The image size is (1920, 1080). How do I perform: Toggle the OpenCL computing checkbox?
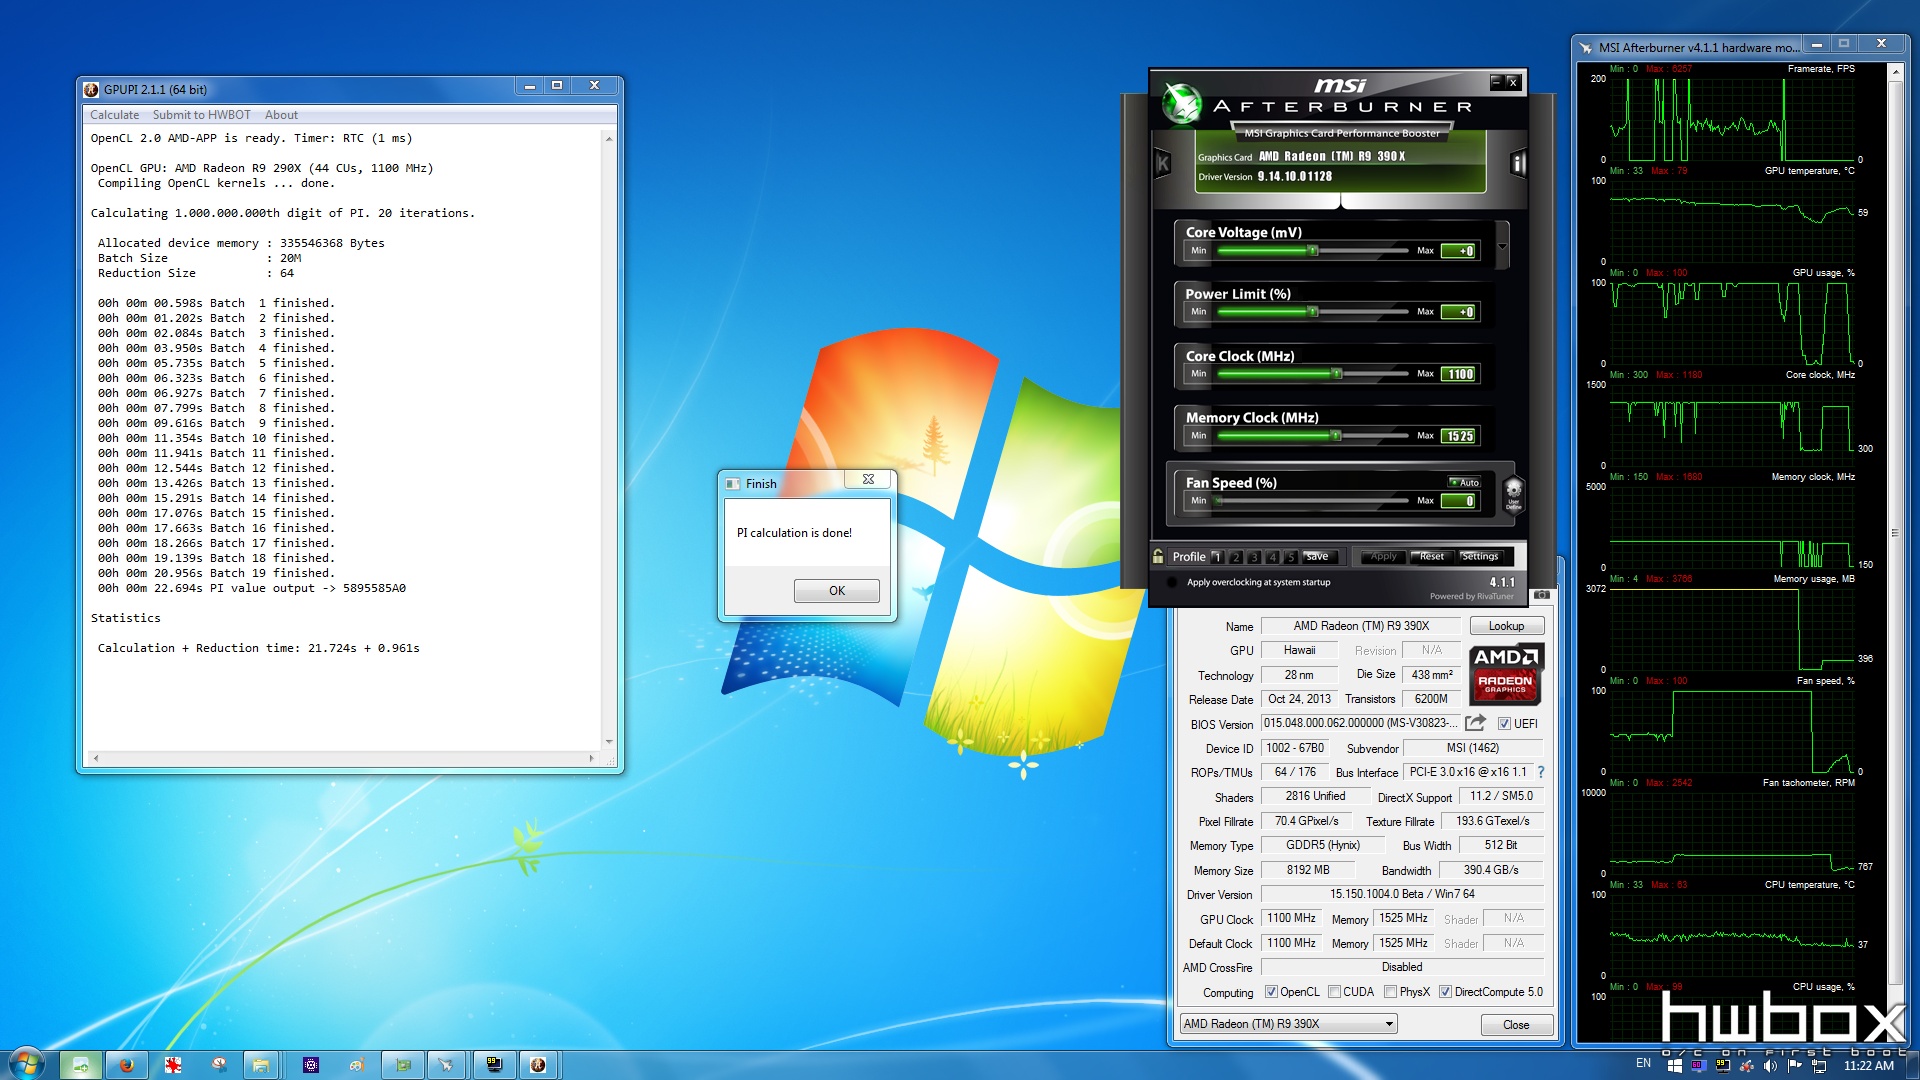click(1271, 992)
